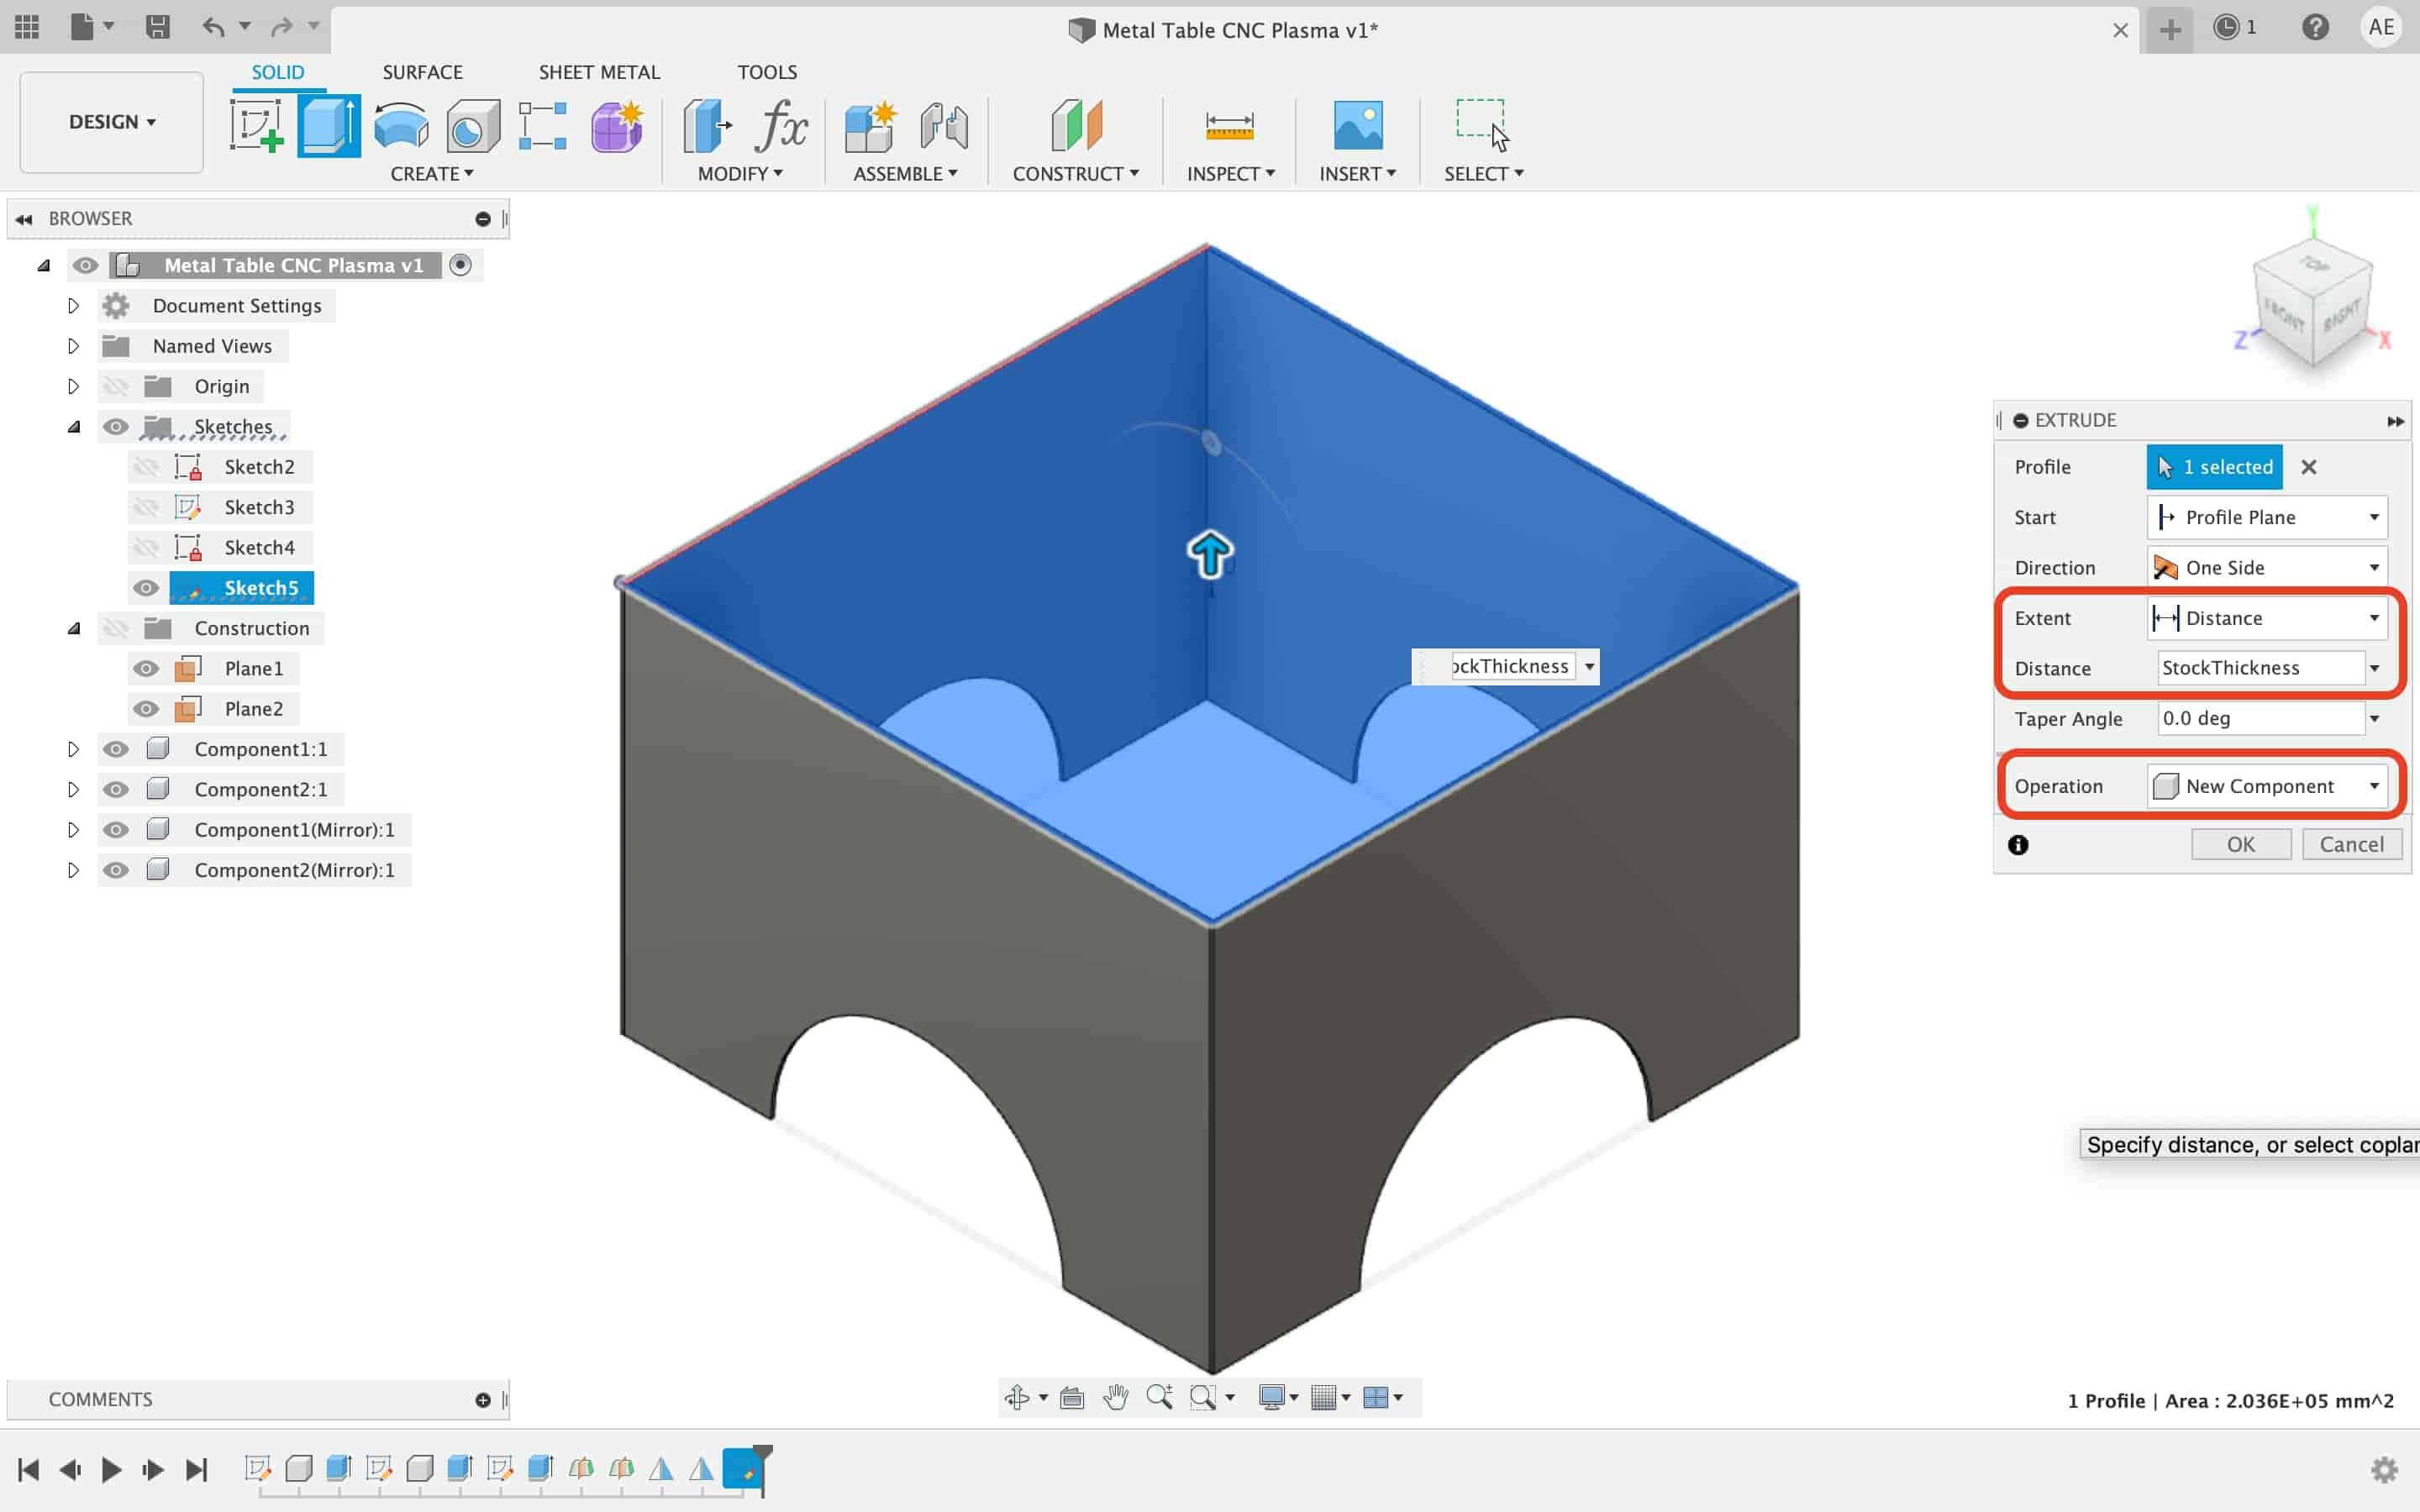Open Display Settings monitor icon
The width and height of the screenshot is (2420, 1512).
pos(1271,1397)
